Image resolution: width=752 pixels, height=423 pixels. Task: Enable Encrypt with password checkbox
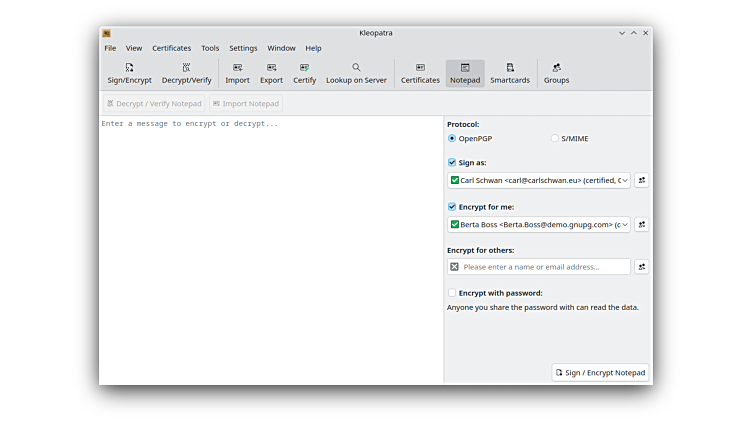[452, 293]
